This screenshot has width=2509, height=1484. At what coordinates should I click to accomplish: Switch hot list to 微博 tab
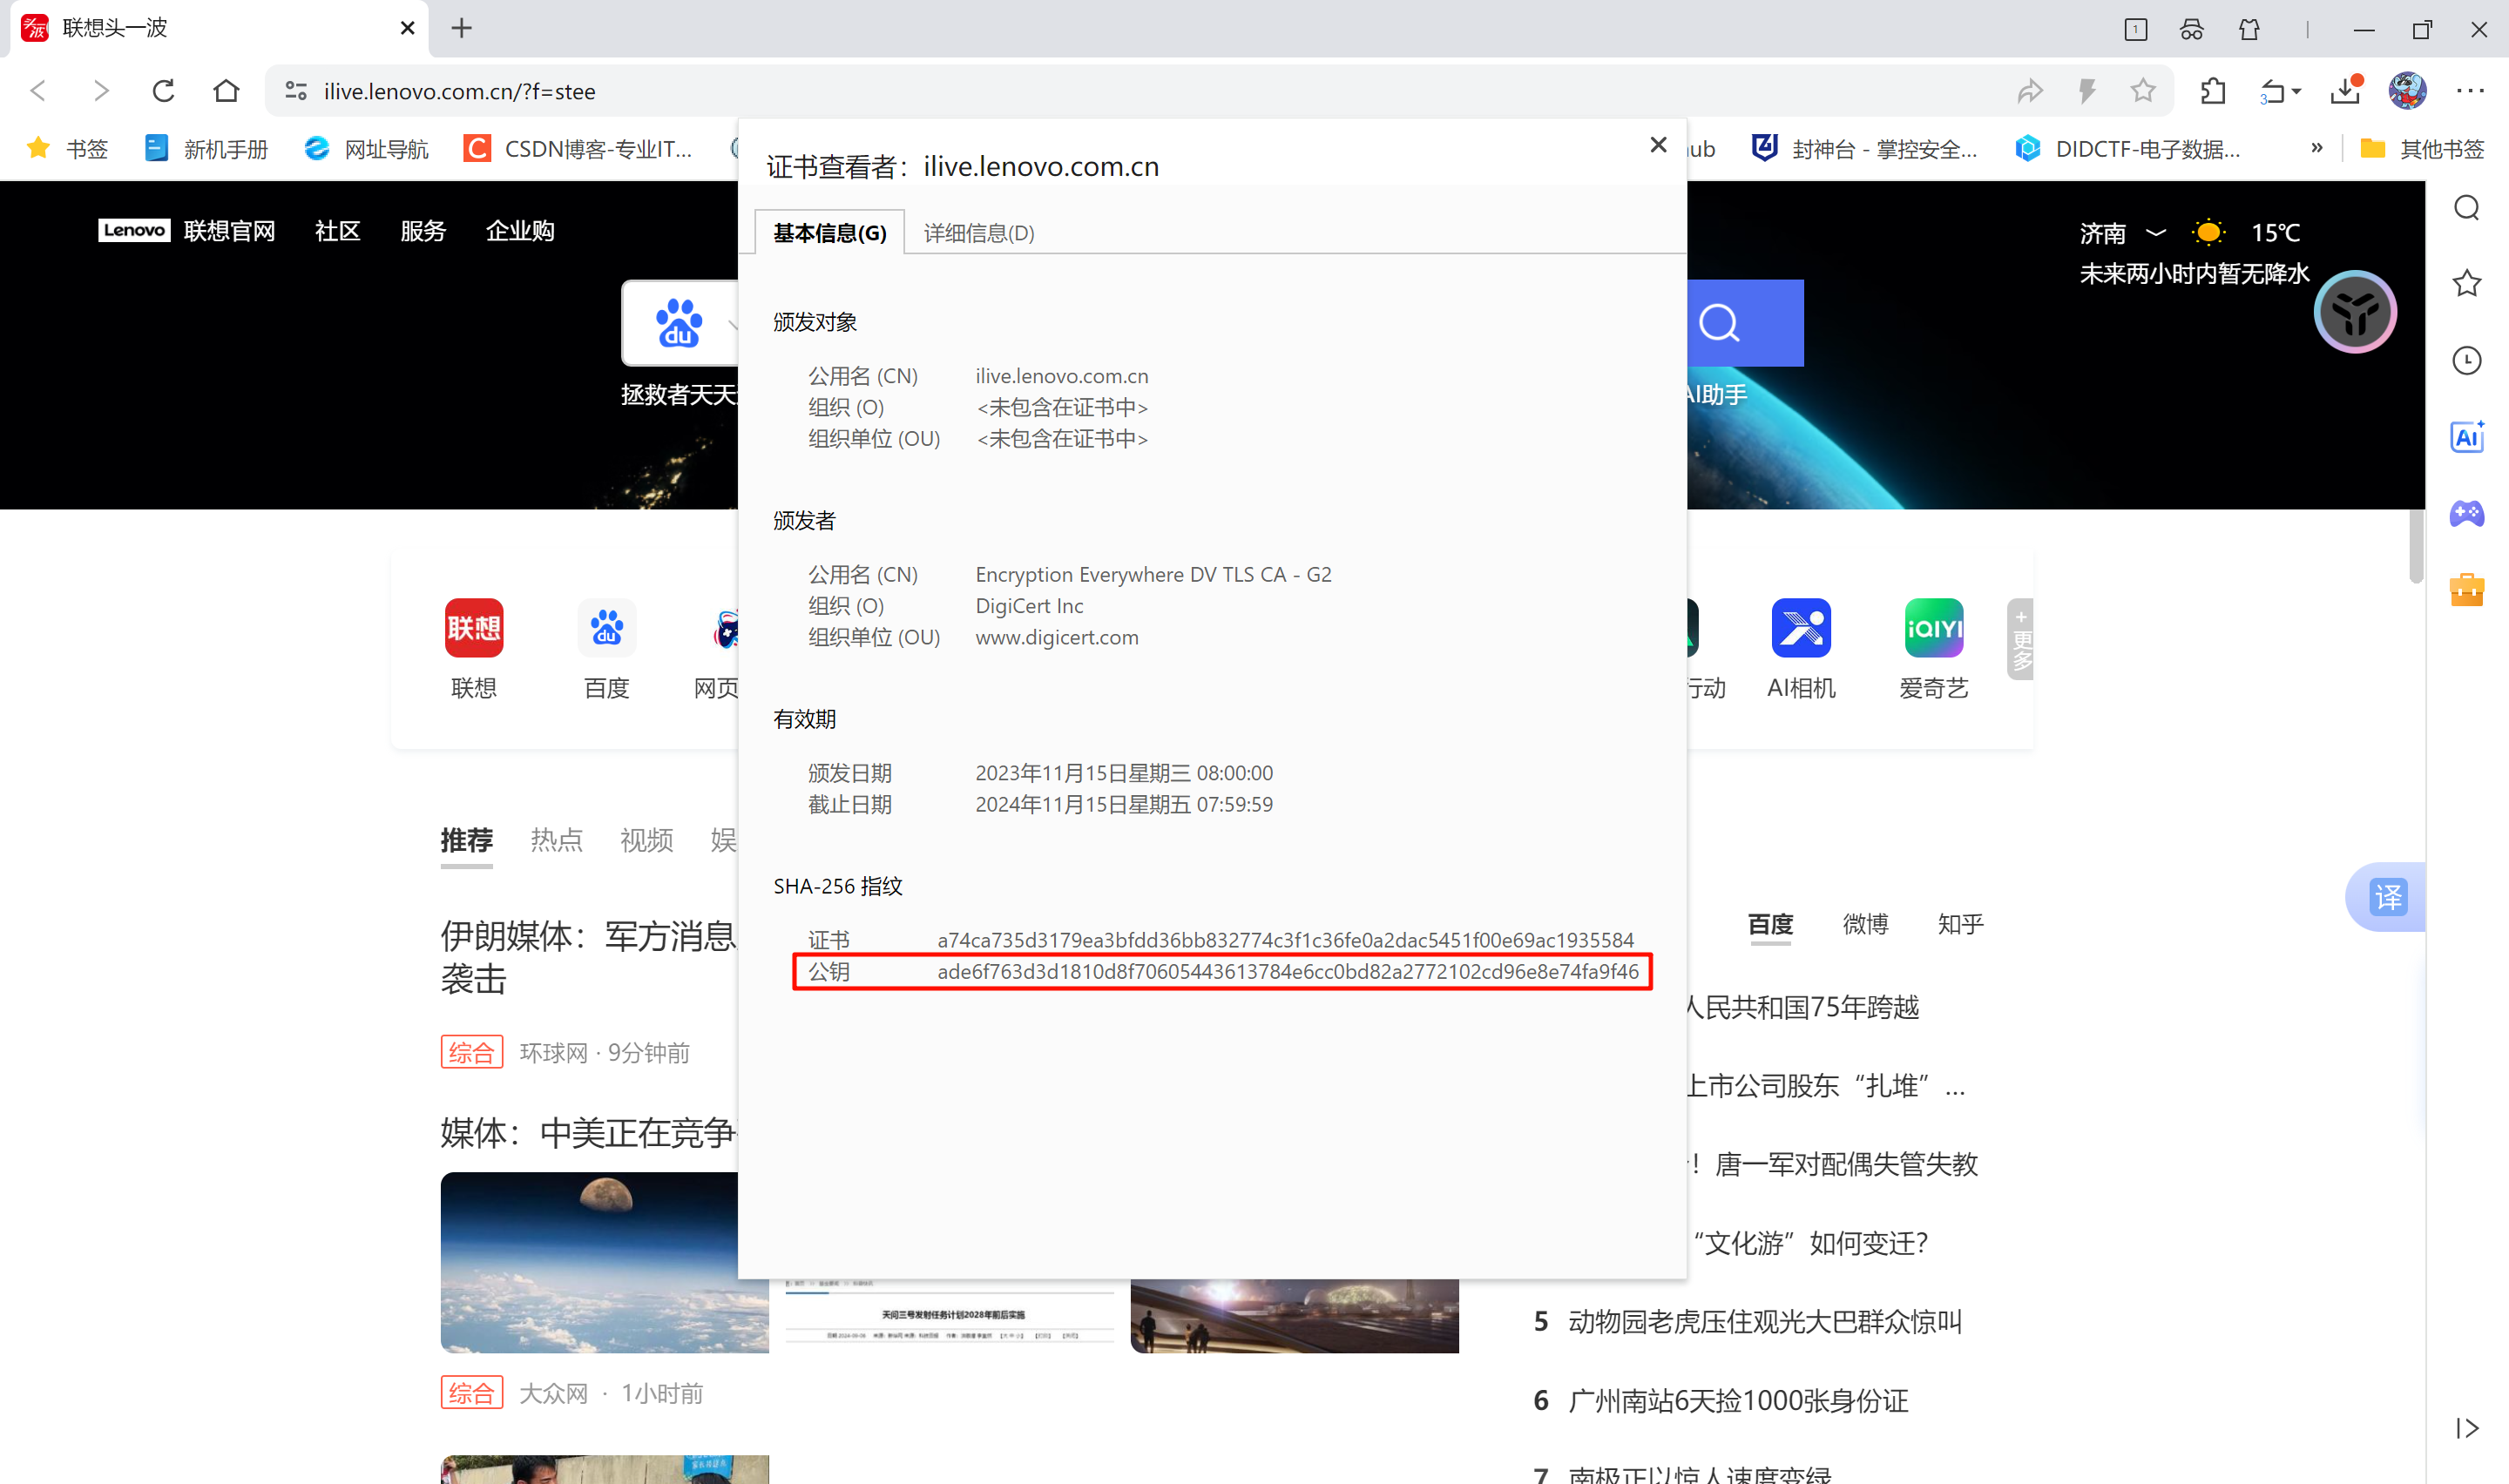[x=1865, y=924]
